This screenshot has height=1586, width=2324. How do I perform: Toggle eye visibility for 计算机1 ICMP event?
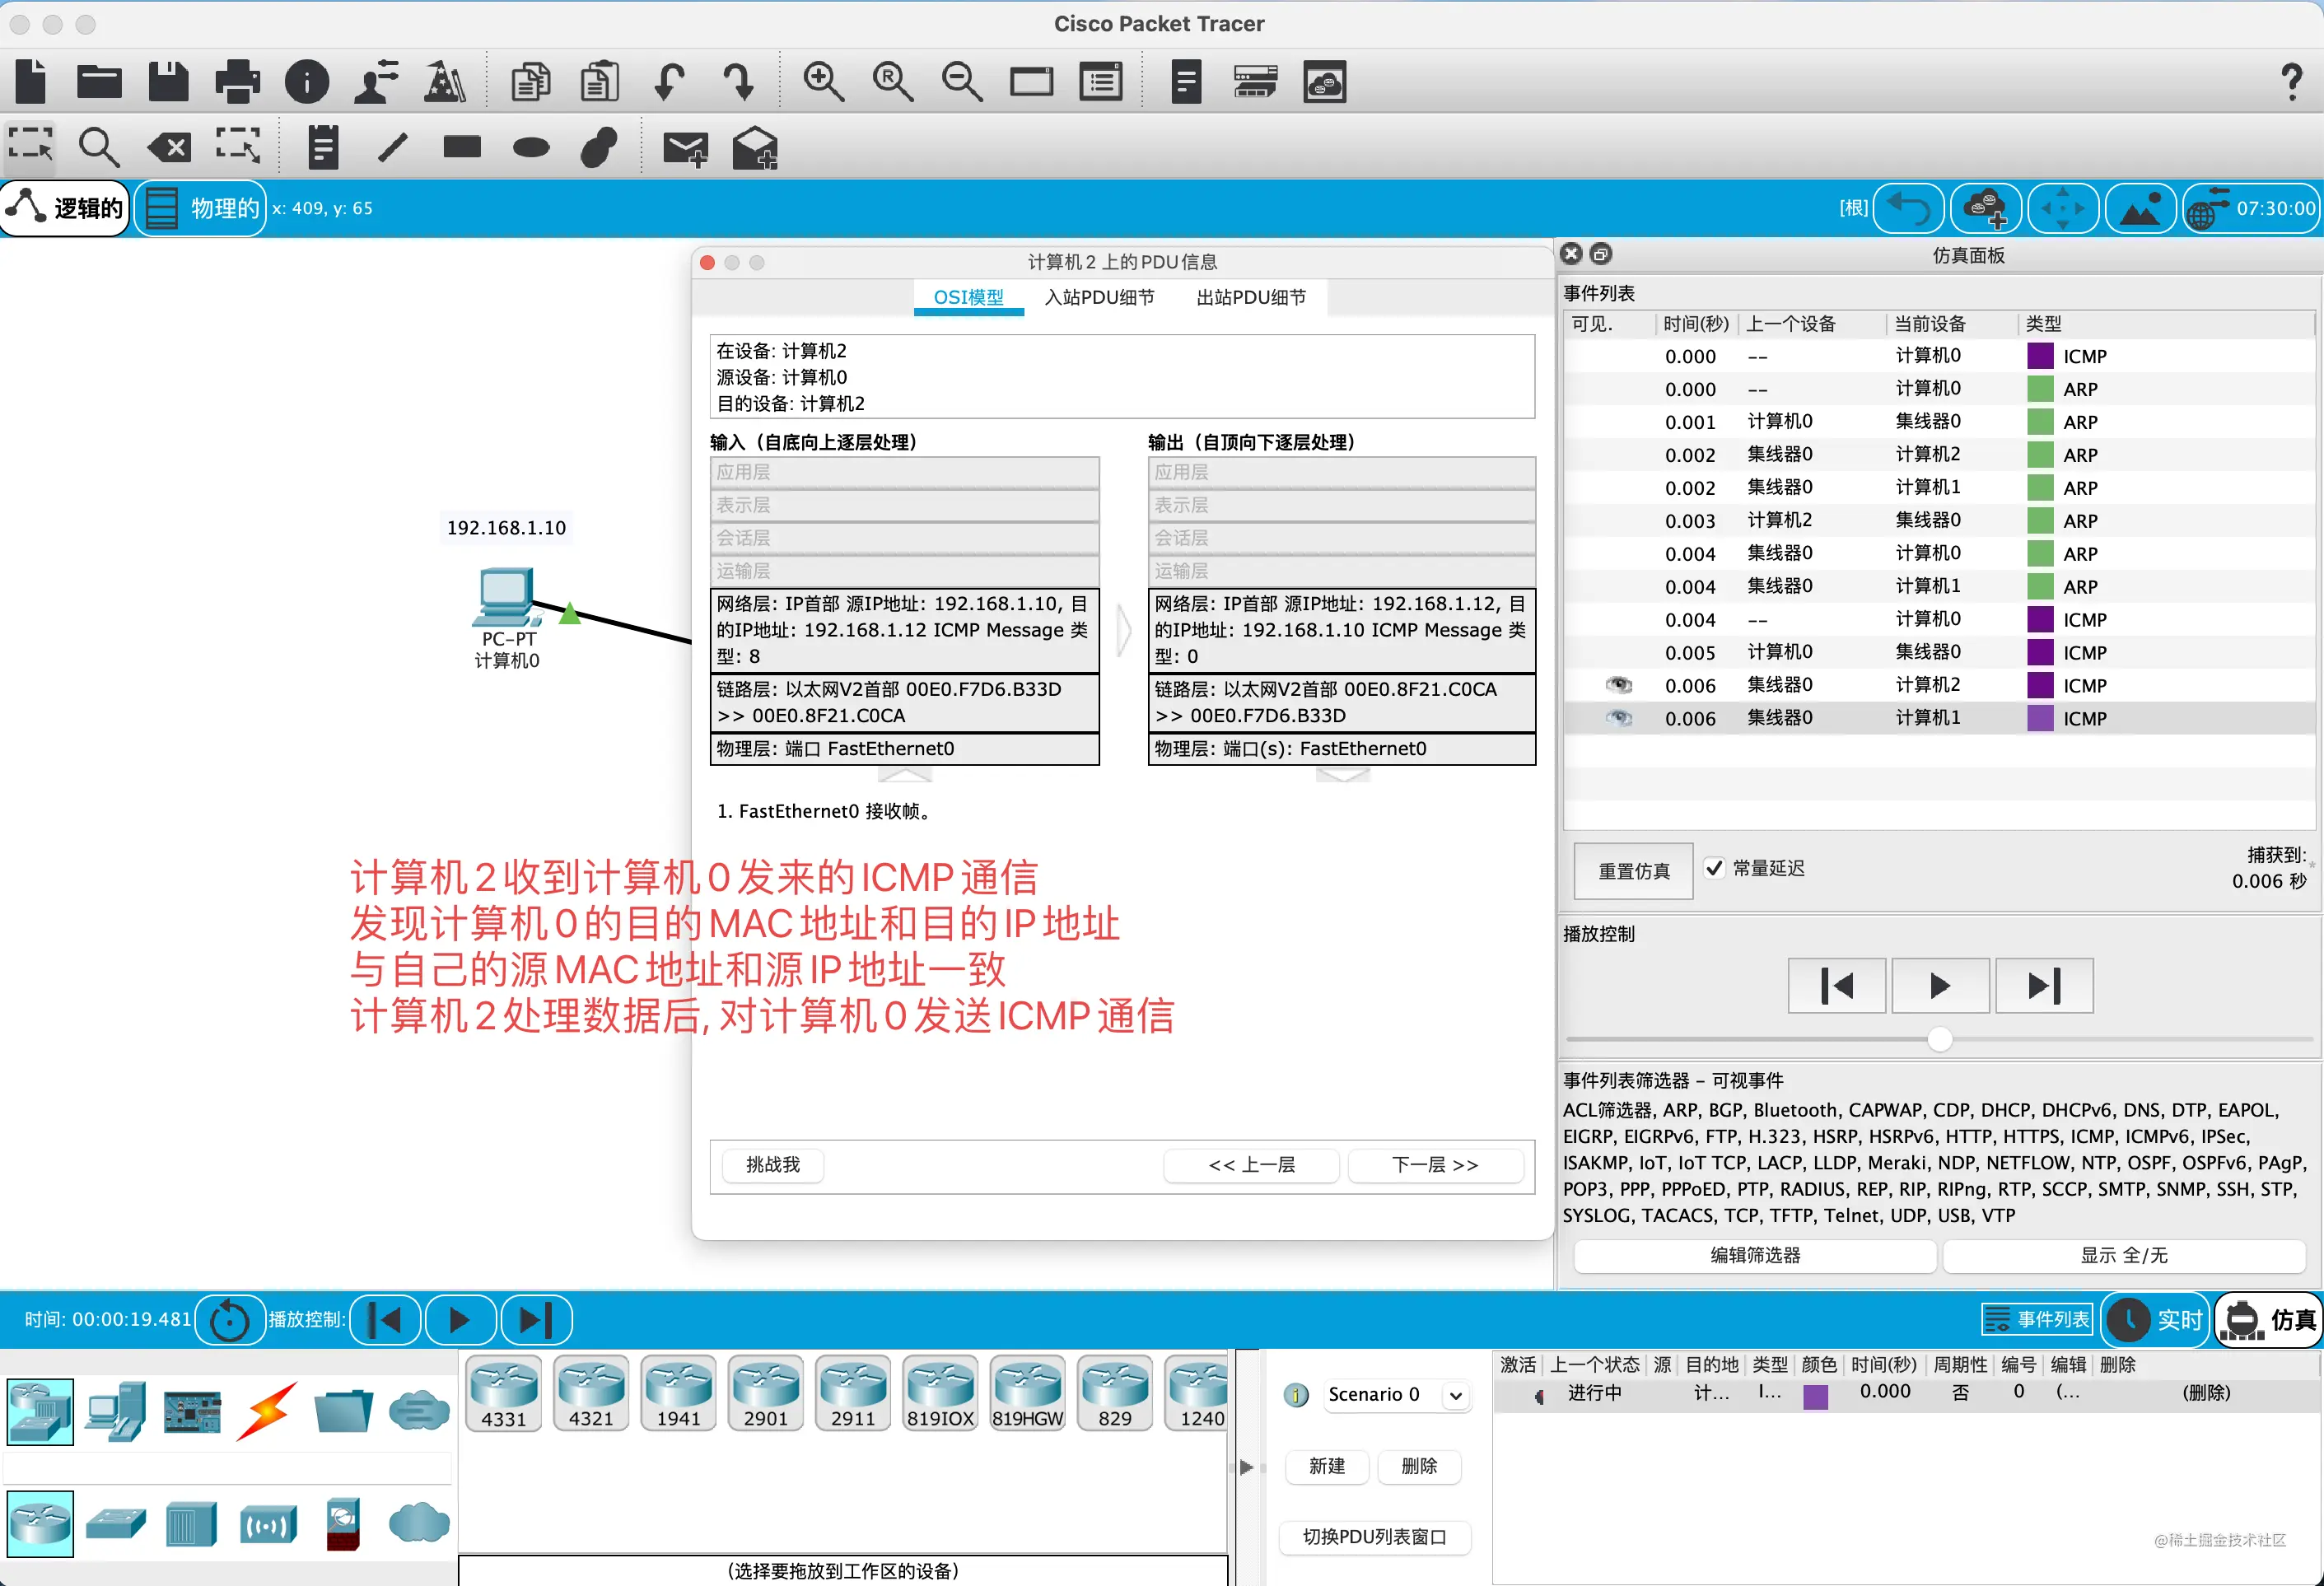1619,718
